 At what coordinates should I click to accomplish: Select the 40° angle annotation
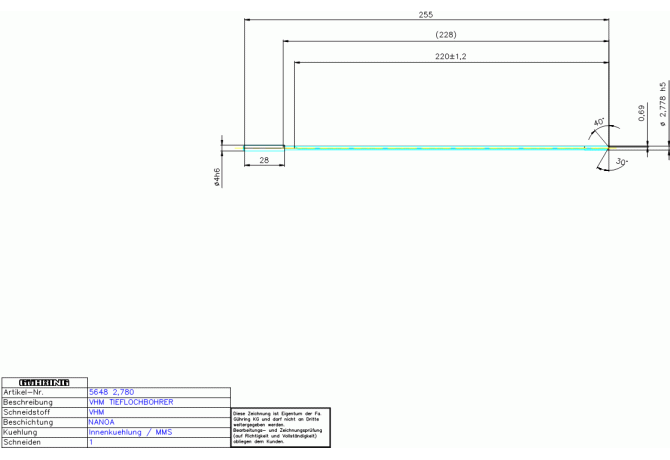pyautogui.click(x=598, y=124)
